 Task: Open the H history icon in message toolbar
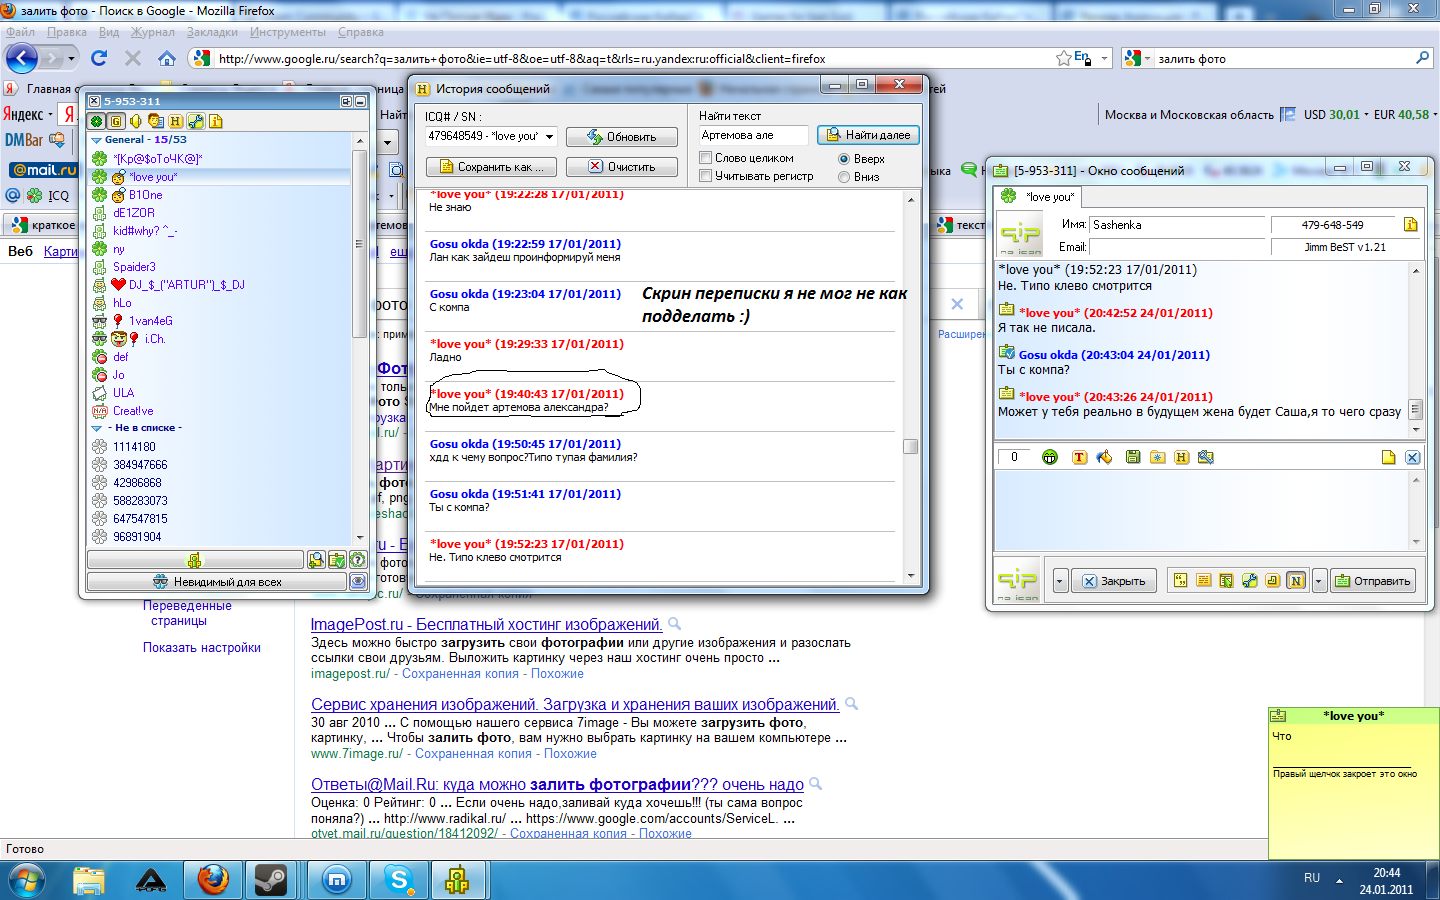point(1181,457)
